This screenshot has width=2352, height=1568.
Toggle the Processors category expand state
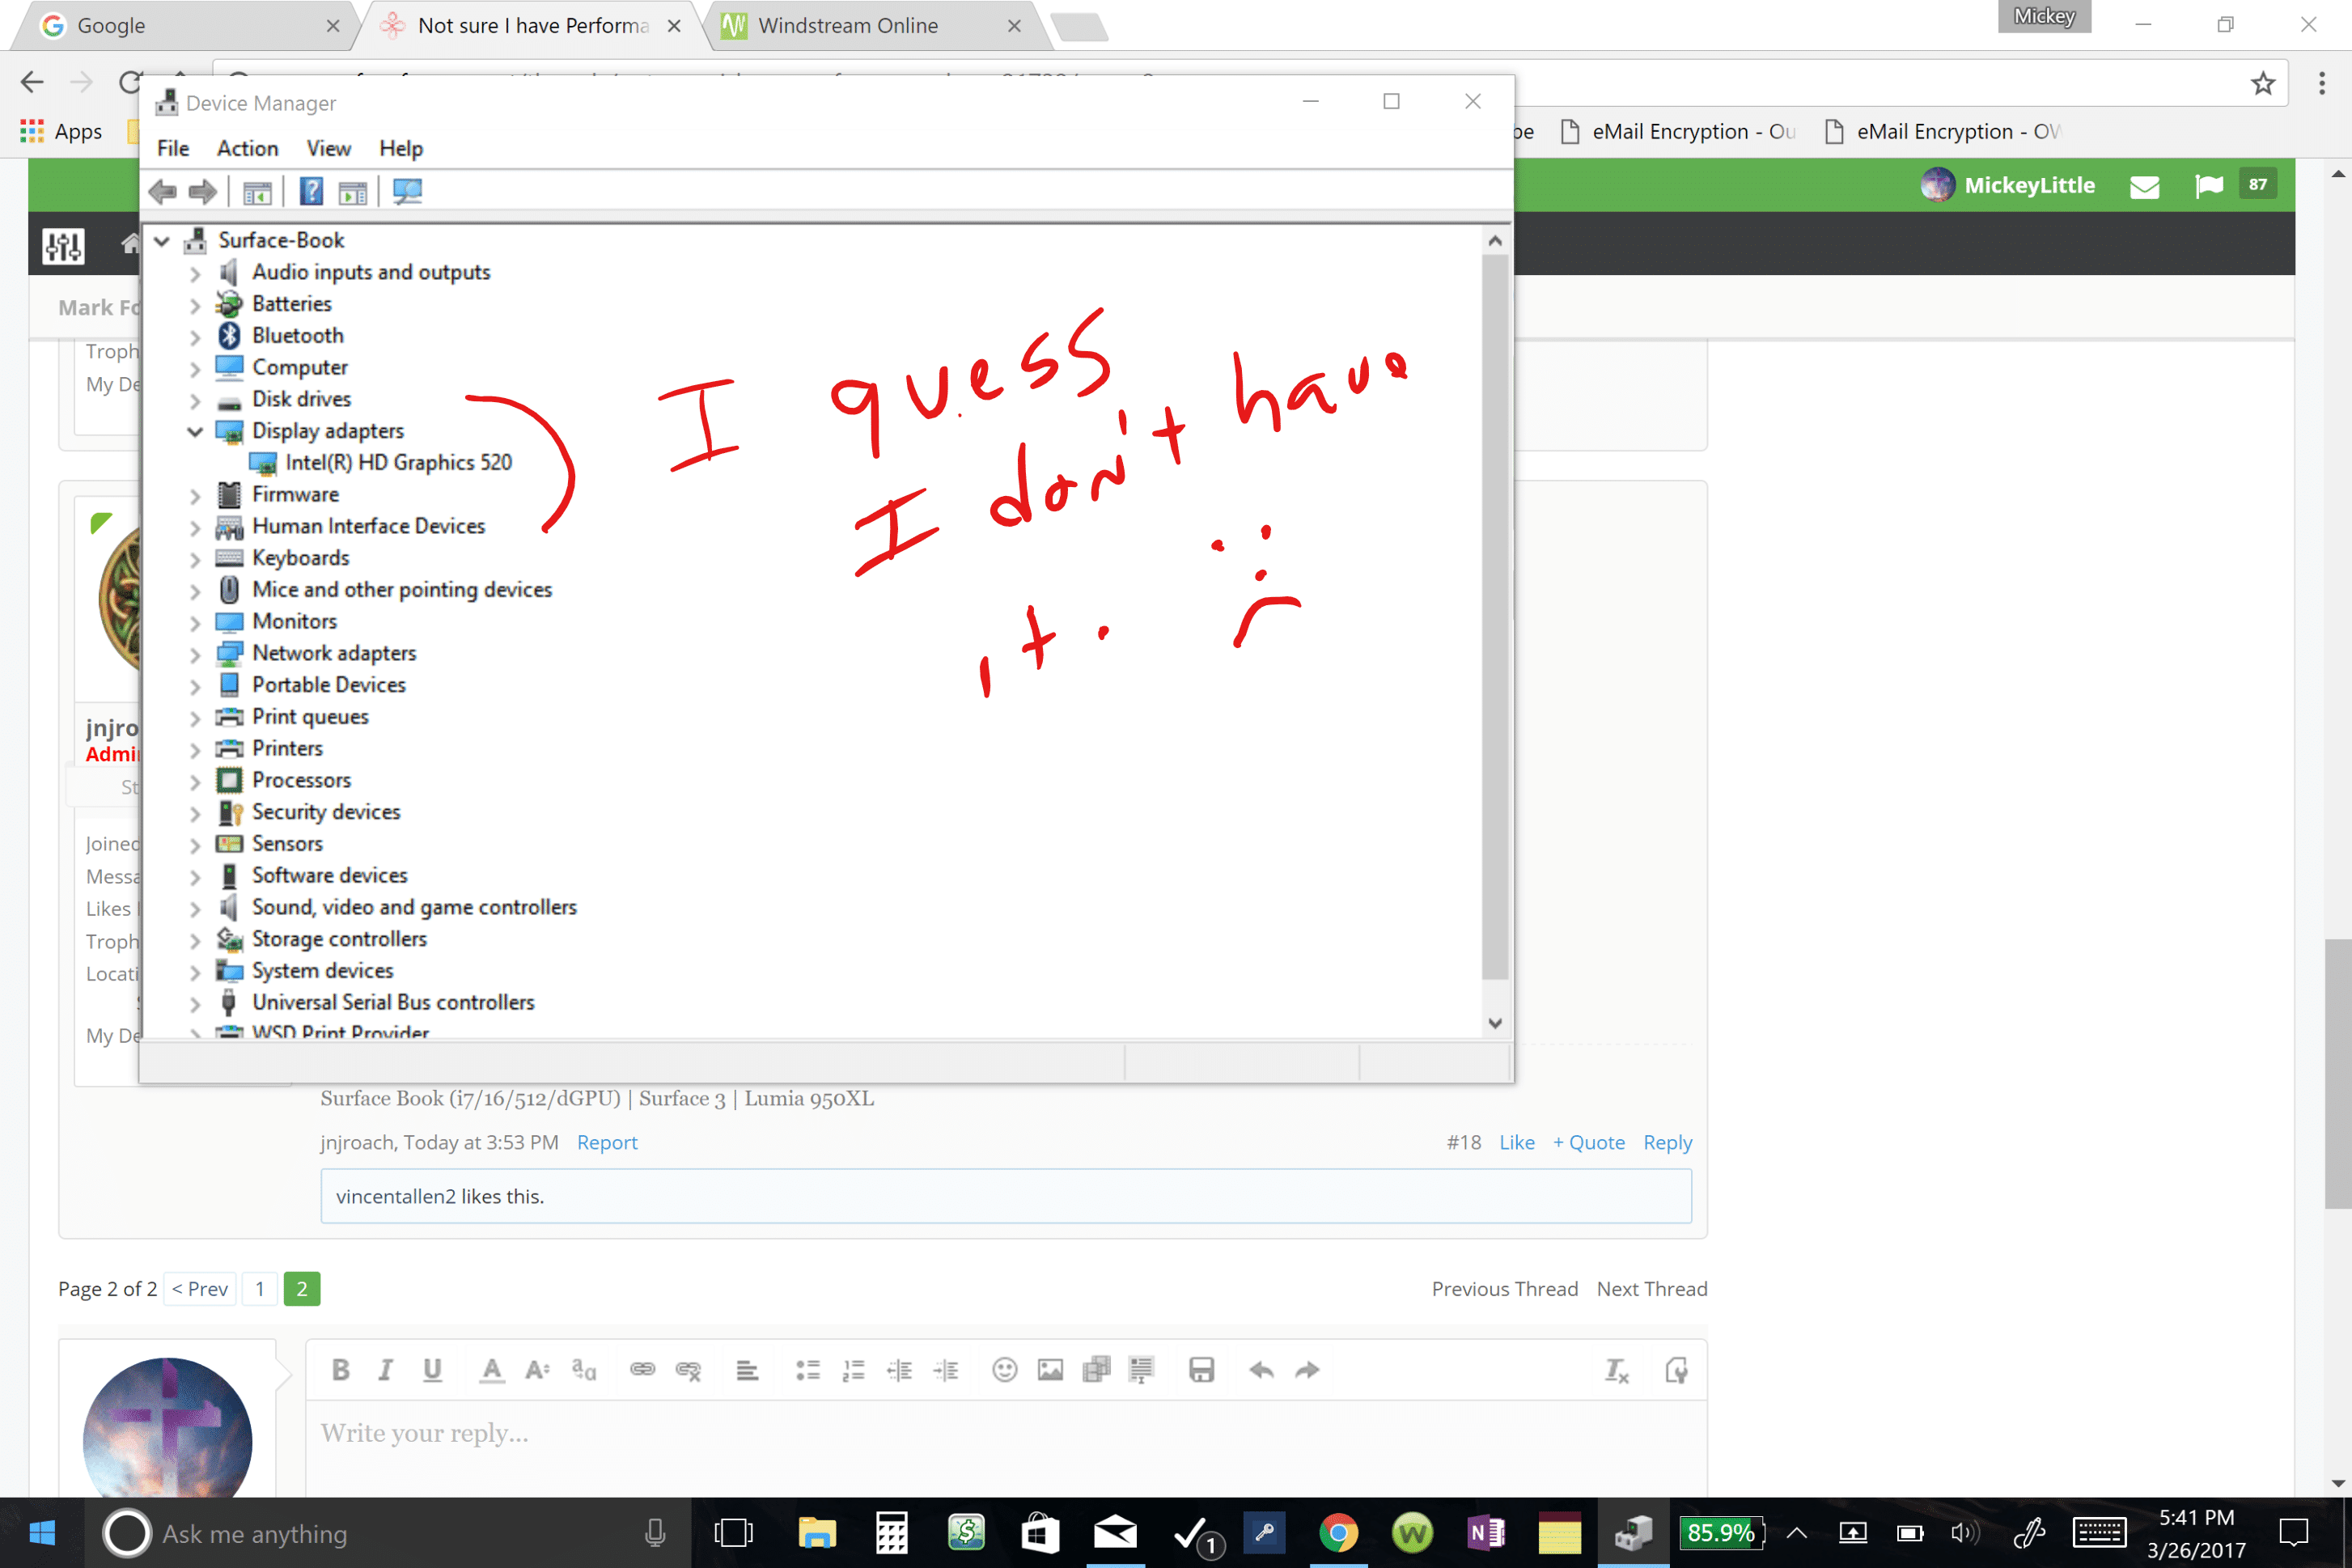pos(194,779)
